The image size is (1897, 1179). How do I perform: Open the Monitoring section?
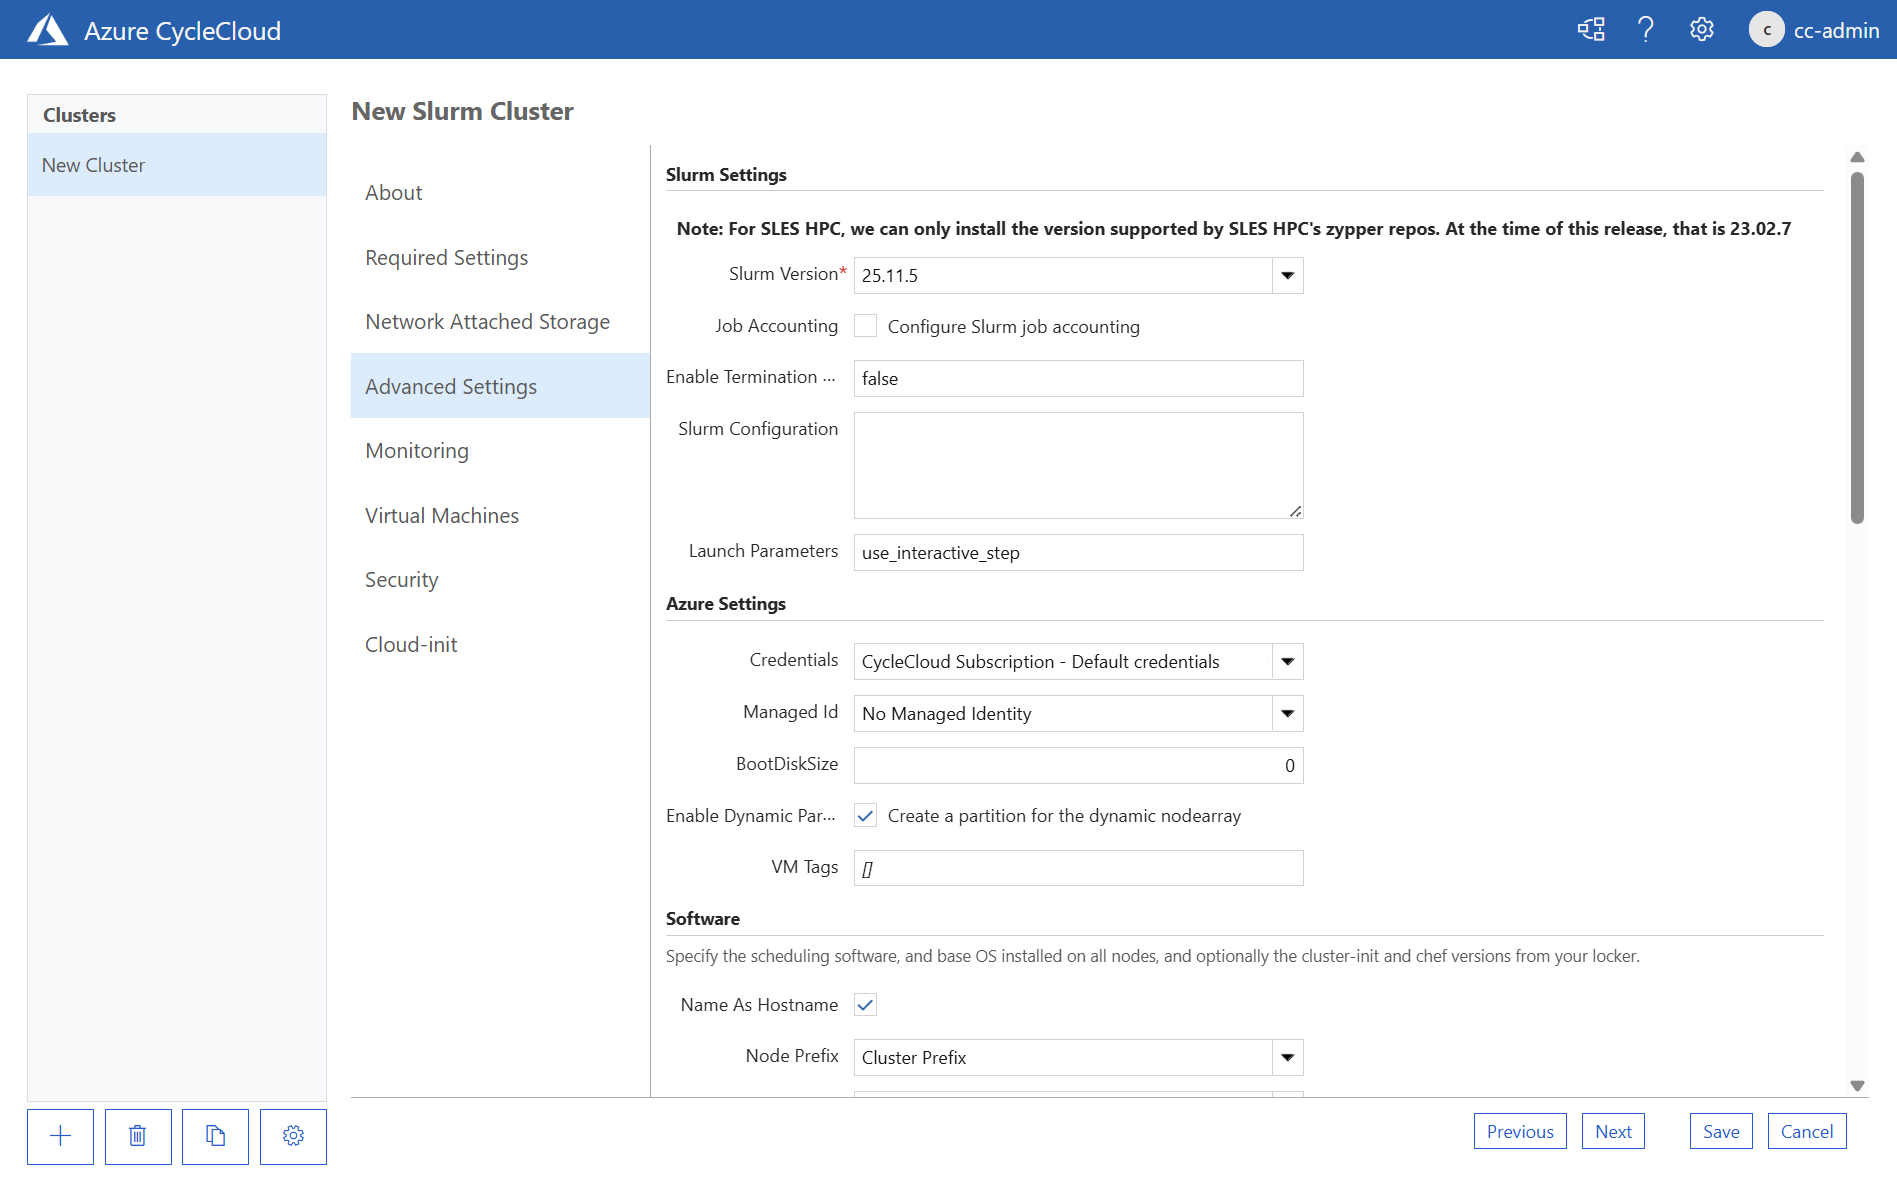pos(500,450)
